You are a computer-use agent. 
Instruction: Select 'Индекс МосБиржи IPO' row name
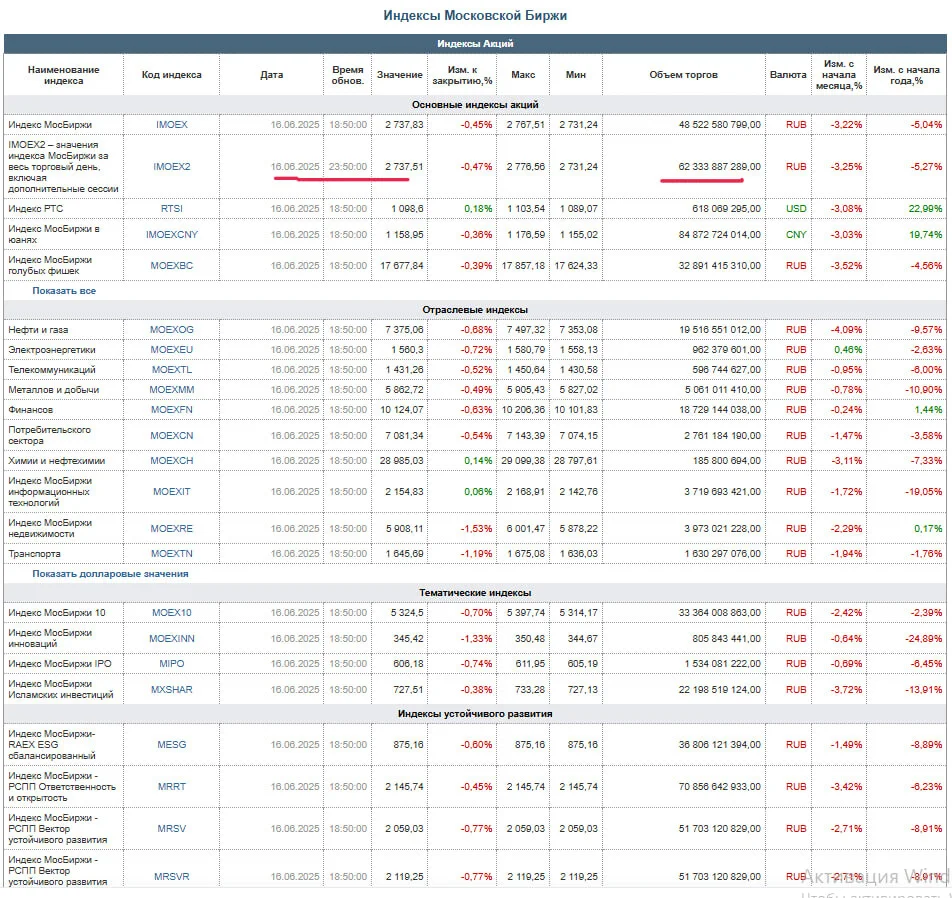pyautogui.click(x=60, y=664)
